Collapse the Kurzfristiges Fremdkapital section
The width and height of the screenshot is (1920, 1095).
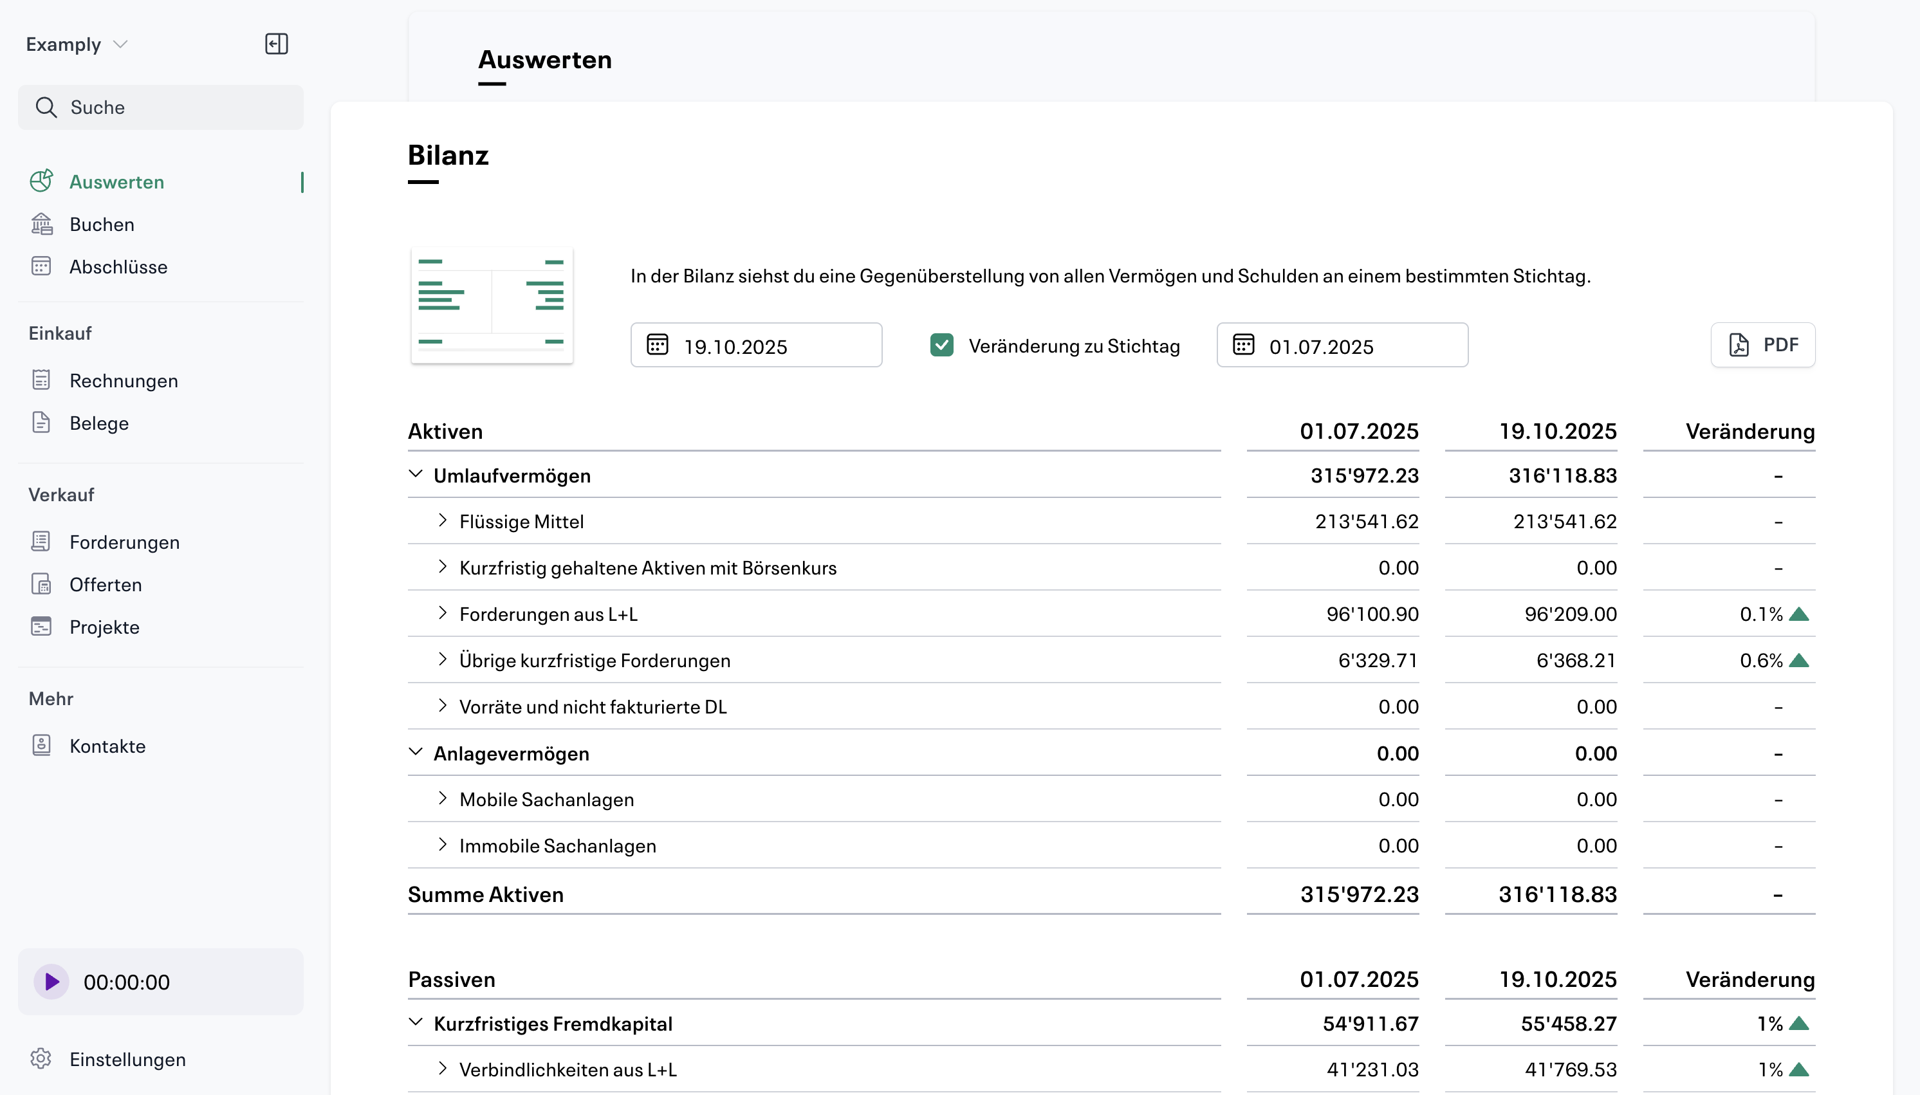[x=416, y=1022]
